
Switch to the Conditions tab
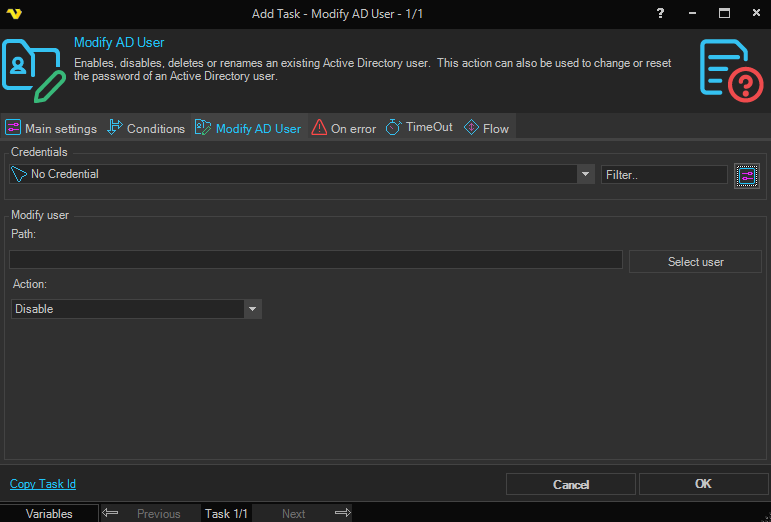[x=146, y=128]
